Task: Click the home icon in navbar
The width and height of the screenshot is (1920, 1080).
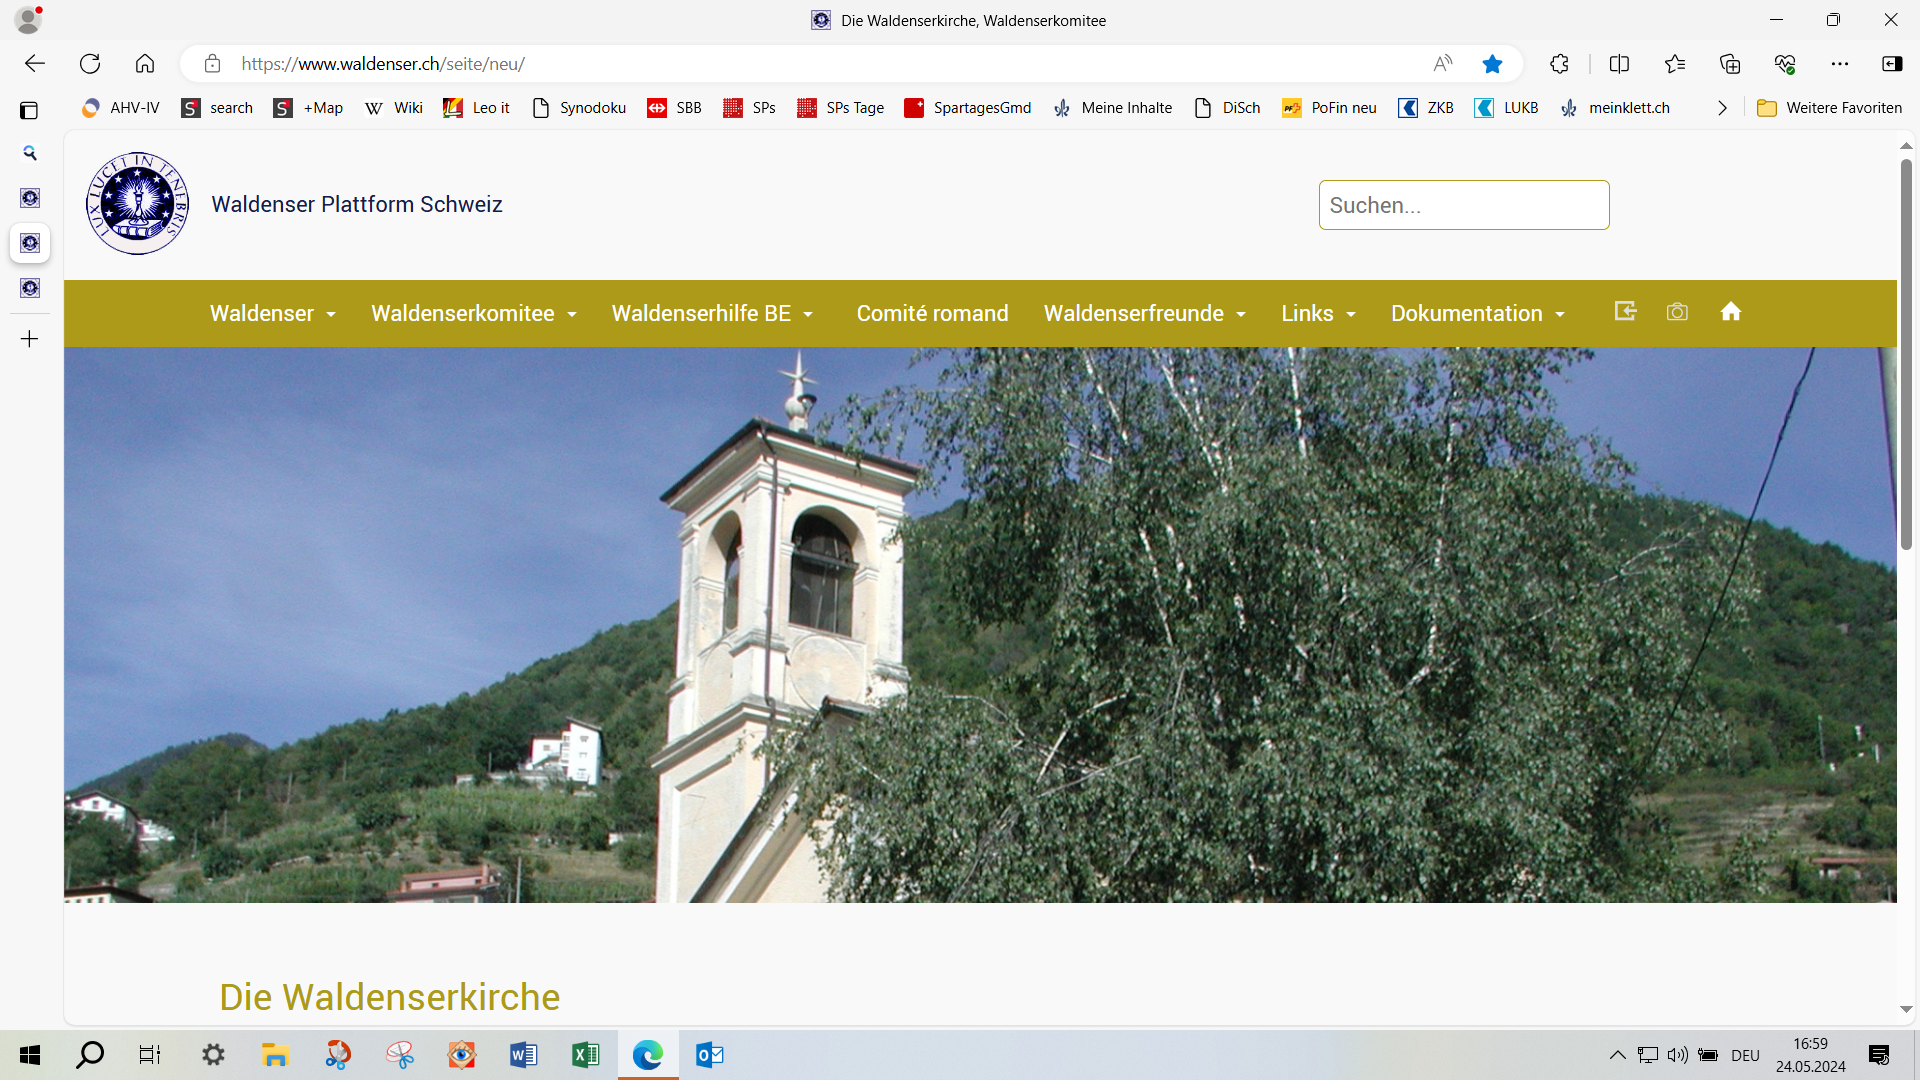Action: (1731, 311)
